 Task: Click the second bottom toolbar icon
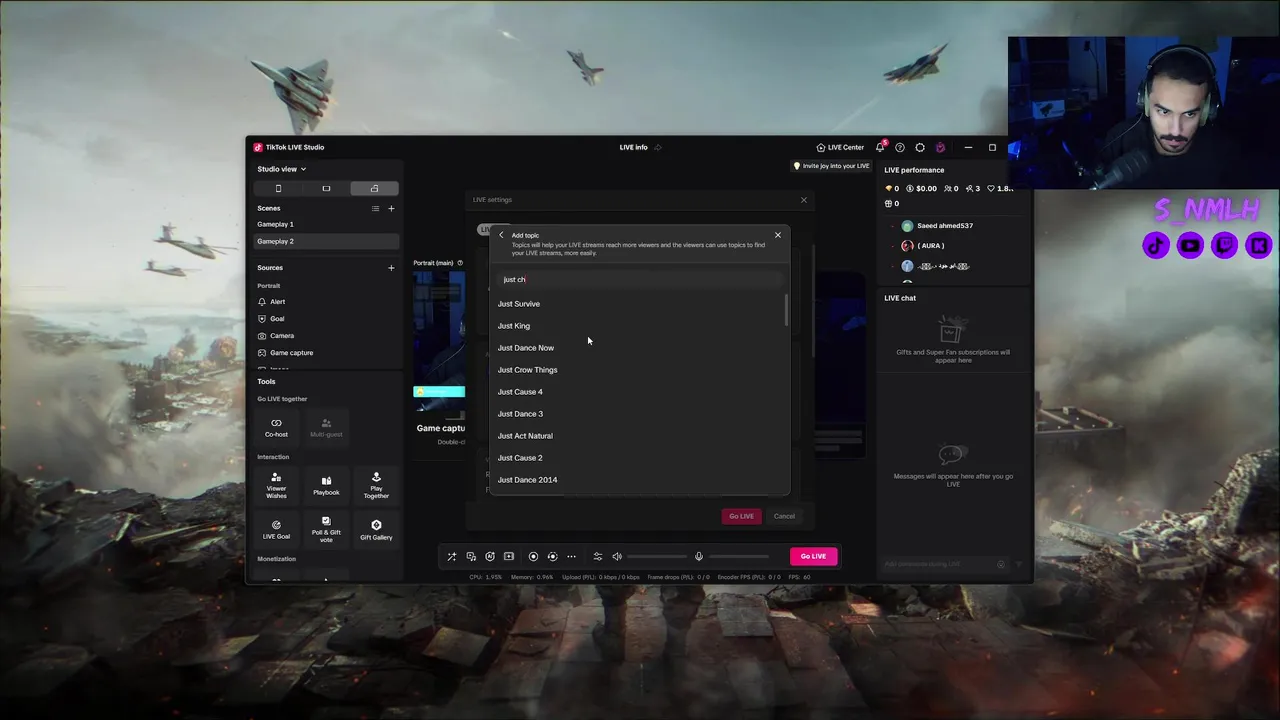pos(471,556)
